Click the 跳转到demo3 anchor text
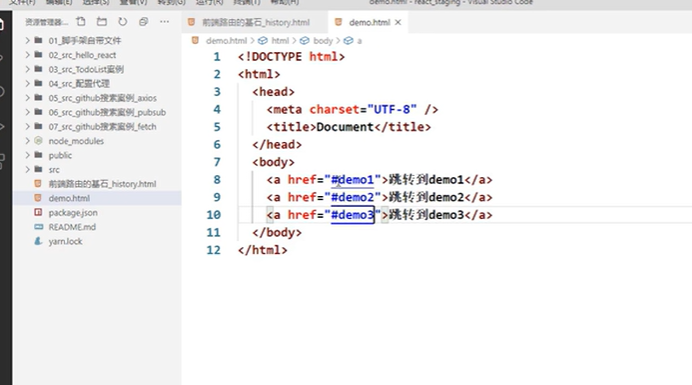The width and height of the screenshot is (692, 385). 426,215
